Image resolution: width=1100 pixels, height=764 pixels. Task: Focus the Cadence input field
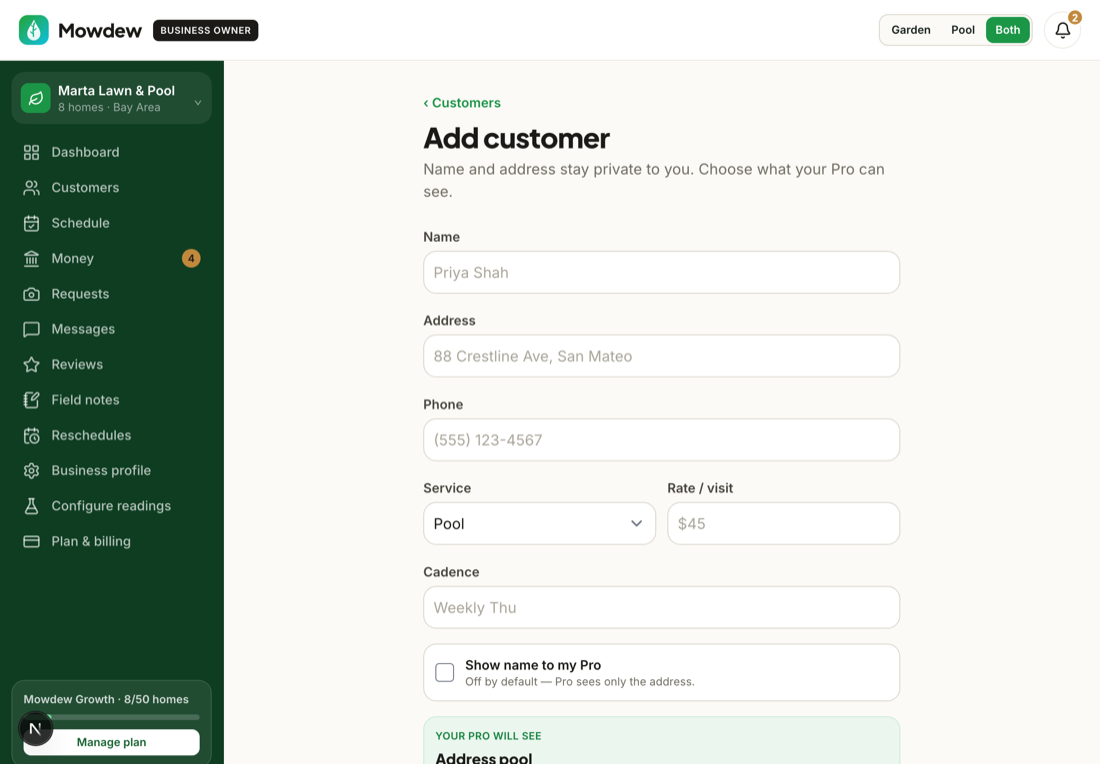click(661, 607)
